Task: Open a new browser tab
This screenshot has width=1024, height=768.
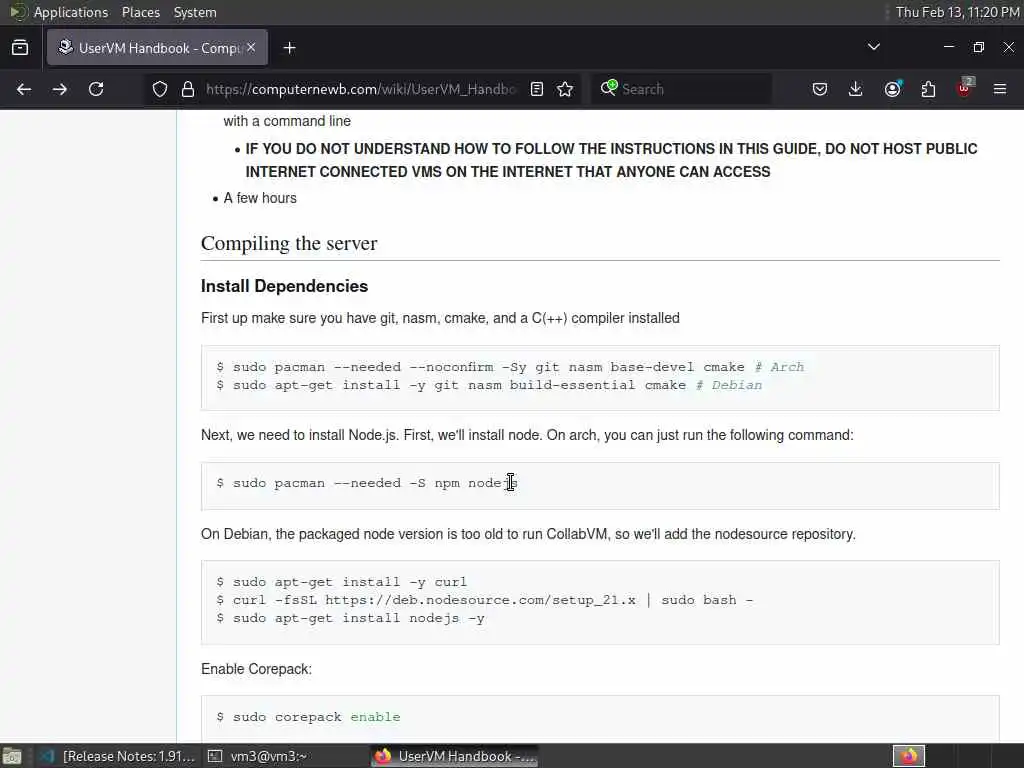Action: pyautogui.click(x=290, y=48)
